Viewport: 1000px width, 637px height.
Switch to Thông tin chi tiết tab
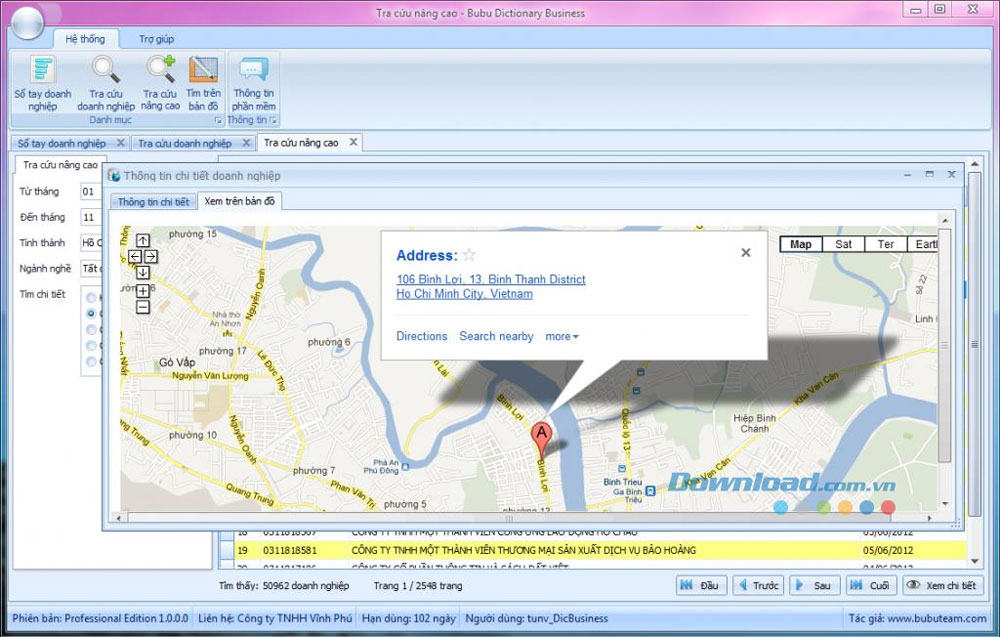pos(153,202)
